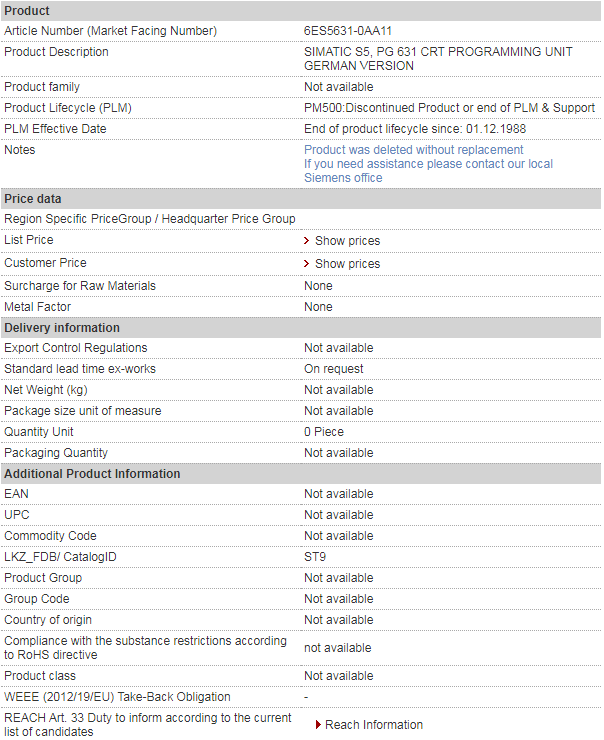Click the 'On request' lead time value
The width and height of the screenshot is (604, 740).
(x=334, y=369)
